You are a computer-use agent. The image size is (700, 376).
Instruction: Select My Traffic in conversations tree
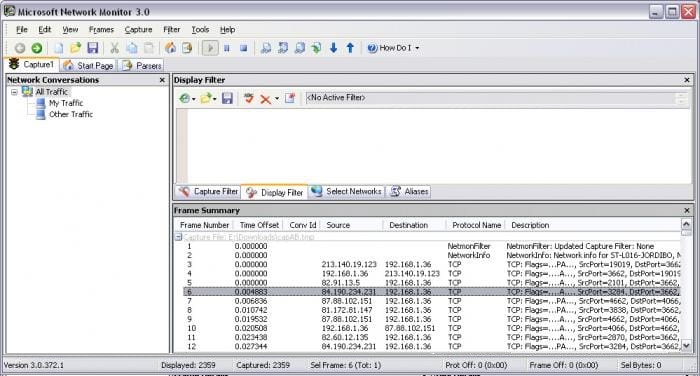coord(66,103)
